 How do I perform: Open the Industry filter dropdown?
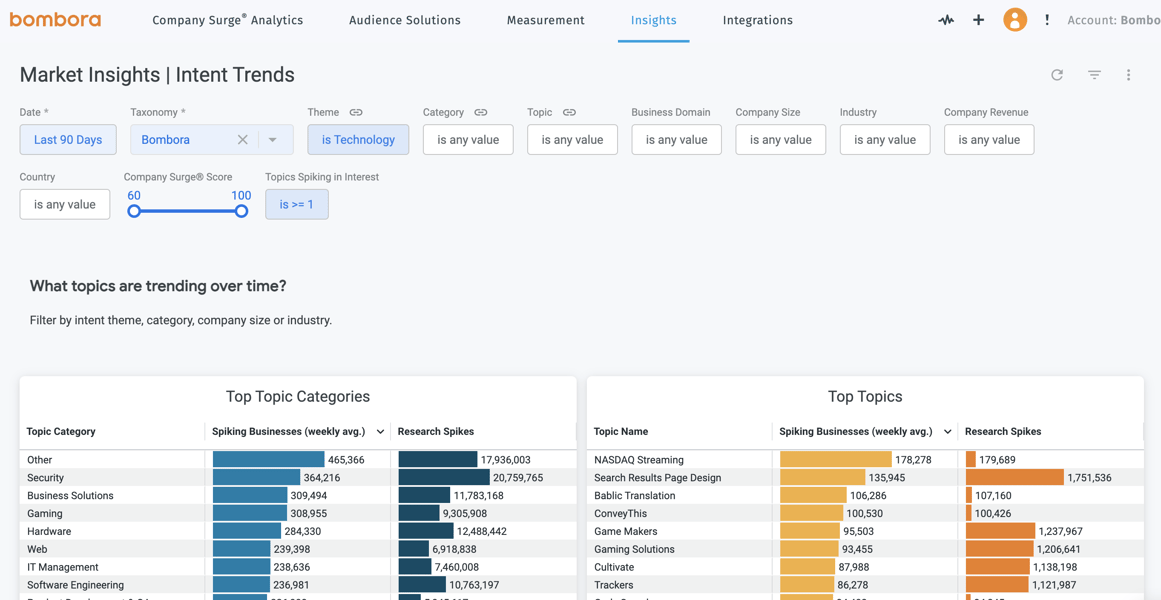(884, 139)
